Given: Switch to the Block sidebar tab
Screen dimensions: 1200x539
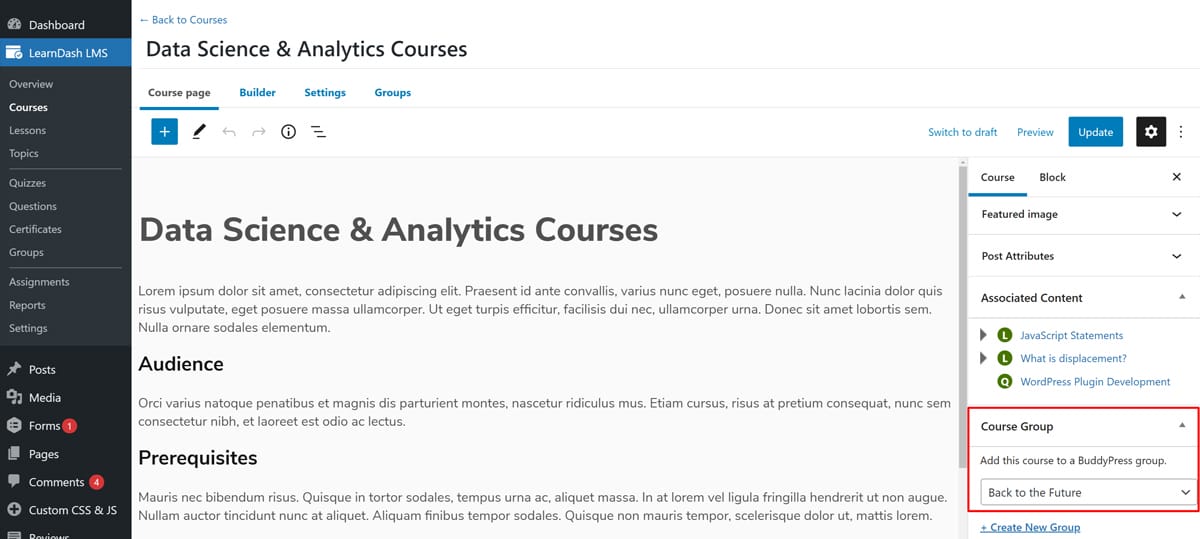Looking at the screenshot, I should coord(1052,177).
